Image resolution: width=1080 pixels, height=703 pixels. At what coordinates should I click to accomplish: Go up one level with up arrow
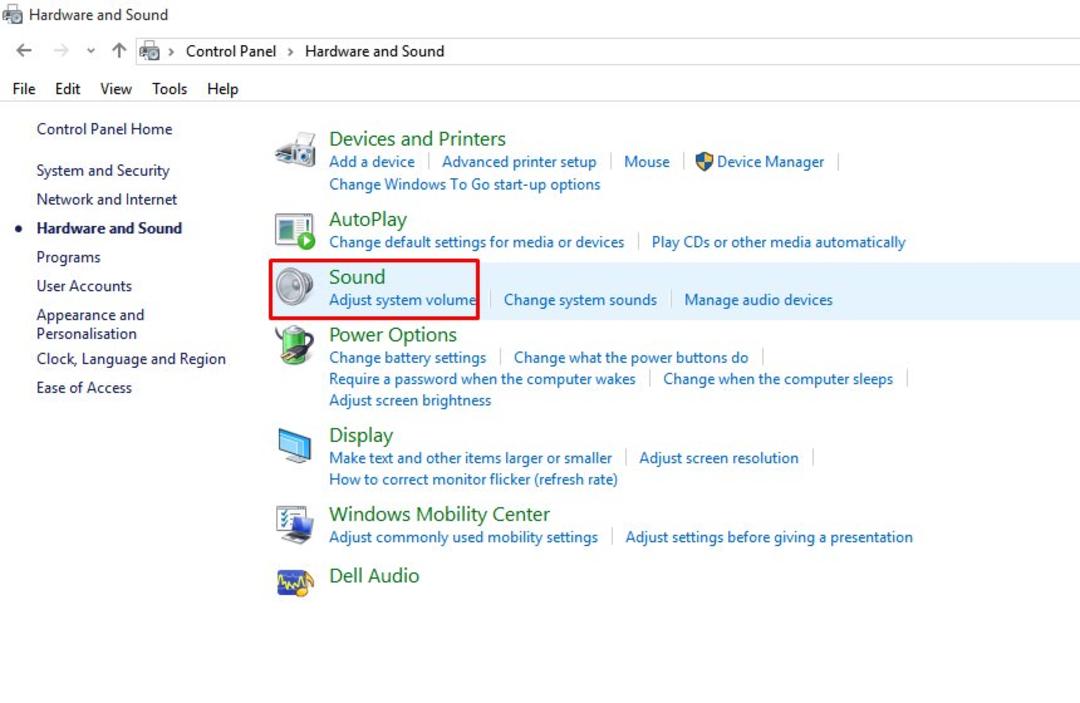(119, 50)
